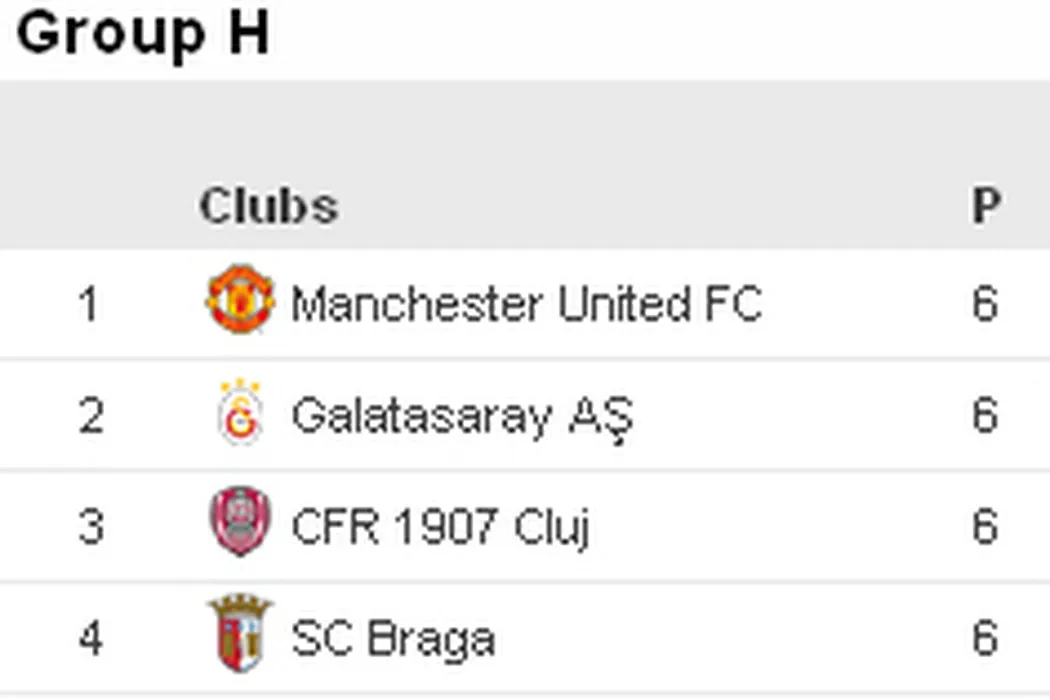Open the Galatasaray AŞ club link
Viewport: 1050px width, 700px height.
(x=462, y=416)
